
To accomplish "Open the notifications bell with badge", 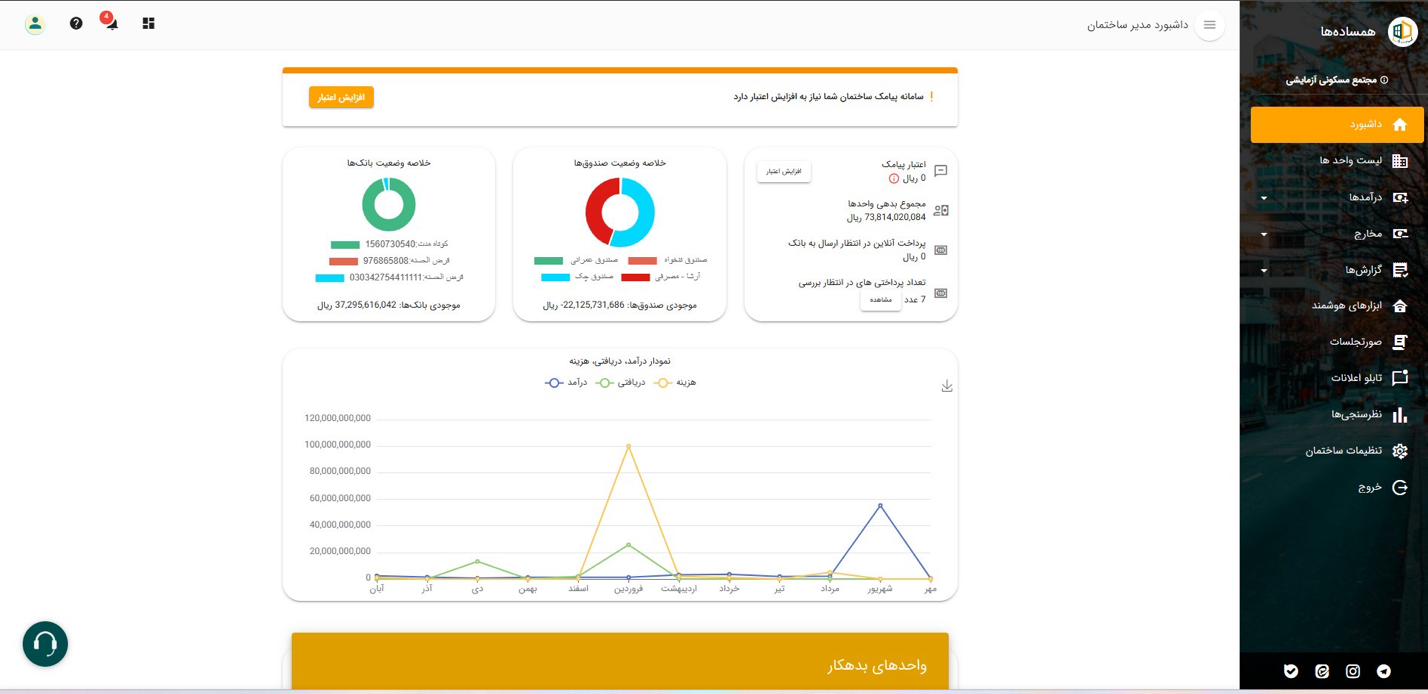I will click(x=111, y=23).
